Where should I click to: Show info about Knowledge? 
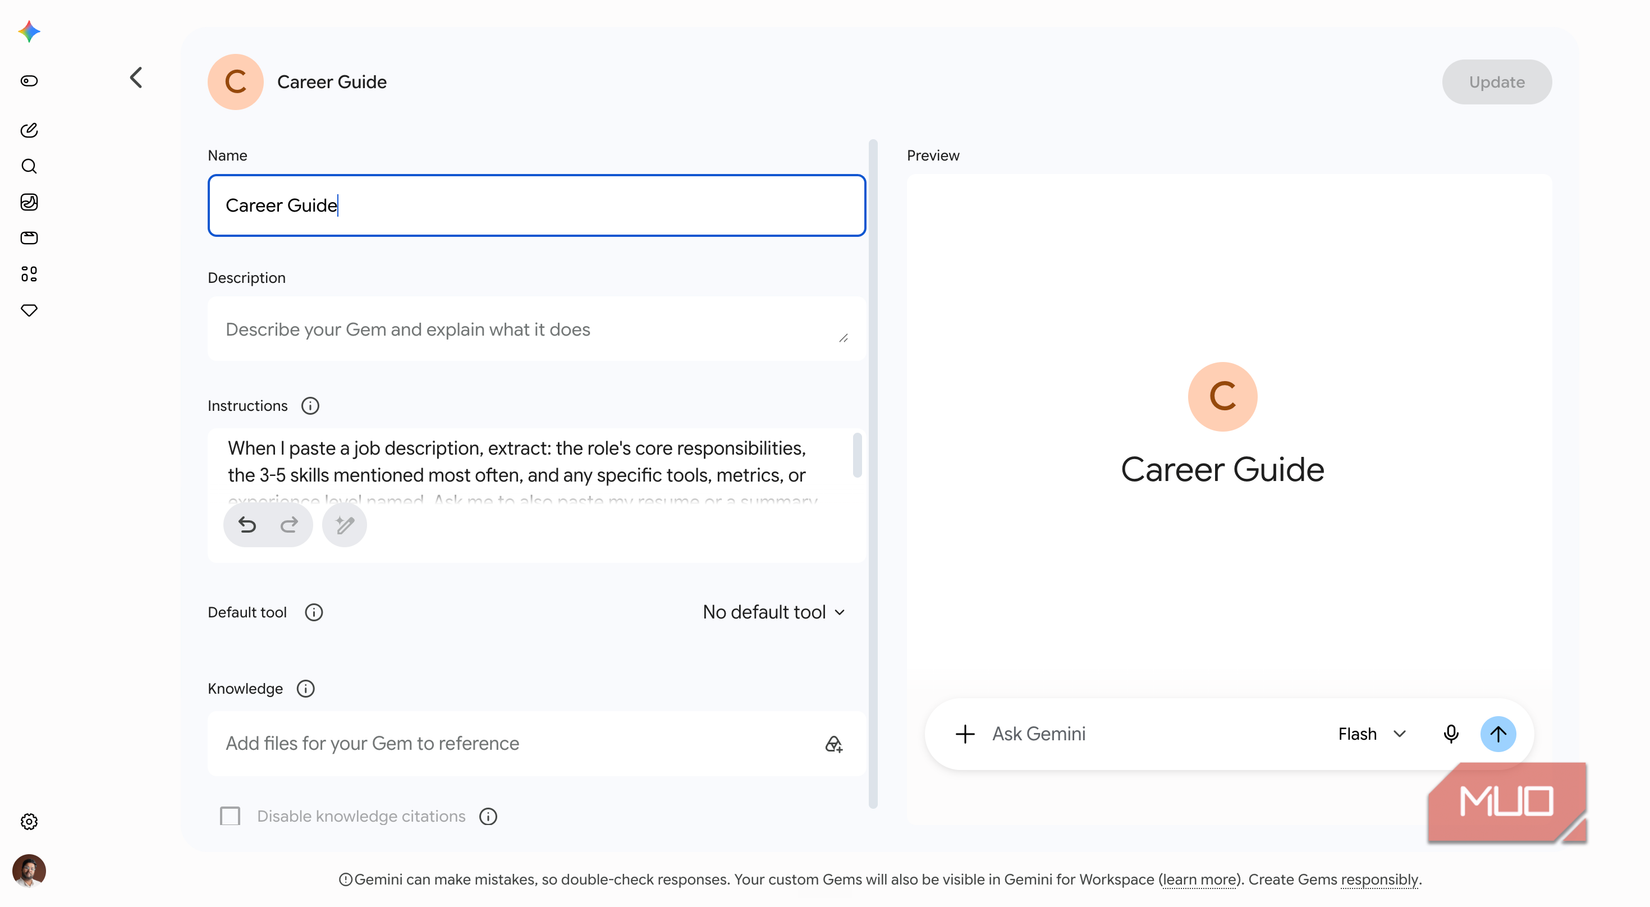[x=306, y=689]
